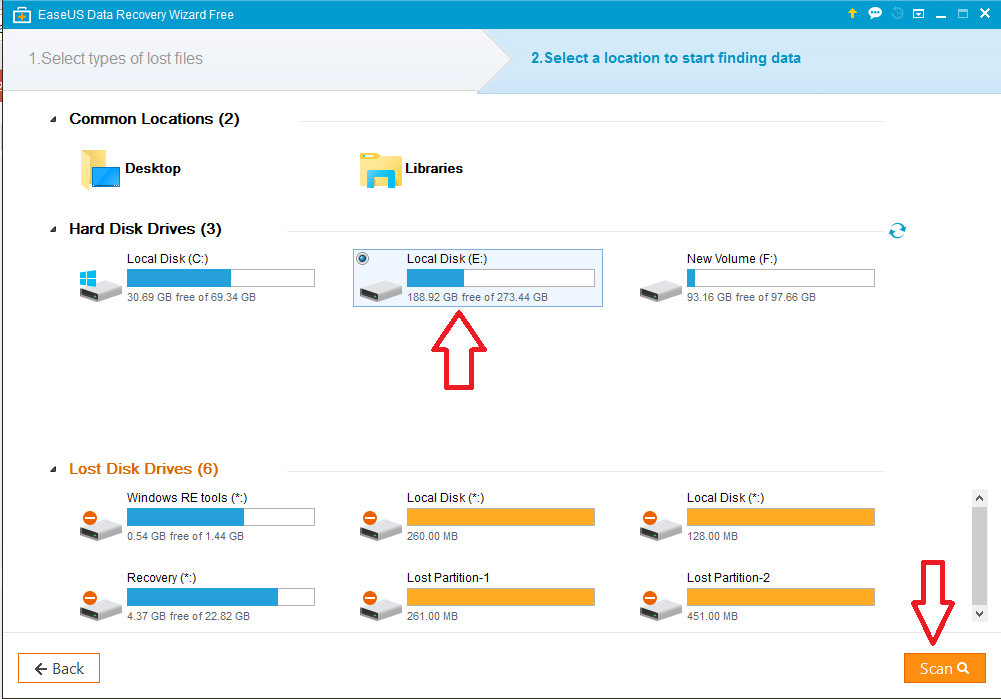Collapse the Hard Disk Drives section
The width and height of the screenshot is (1001, 699).
54,229
